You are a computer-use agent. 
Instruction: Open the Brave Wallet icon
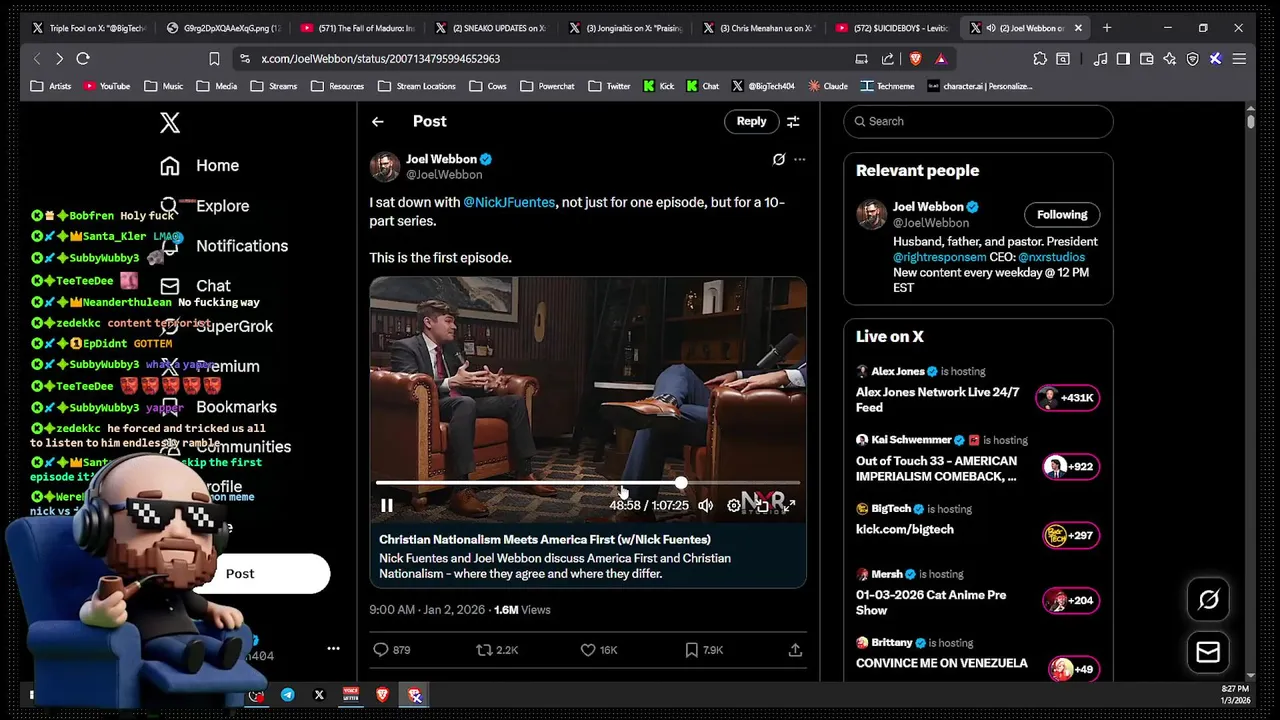pyautogui.click(x=1146, y=59)
